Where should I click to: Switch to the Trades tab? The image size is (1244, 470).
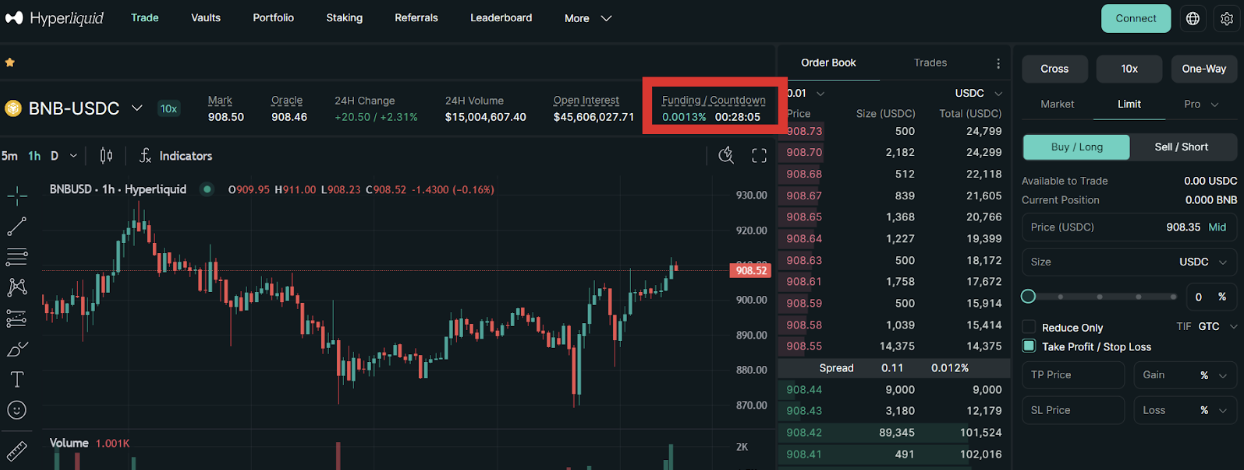tap(930, 63)
